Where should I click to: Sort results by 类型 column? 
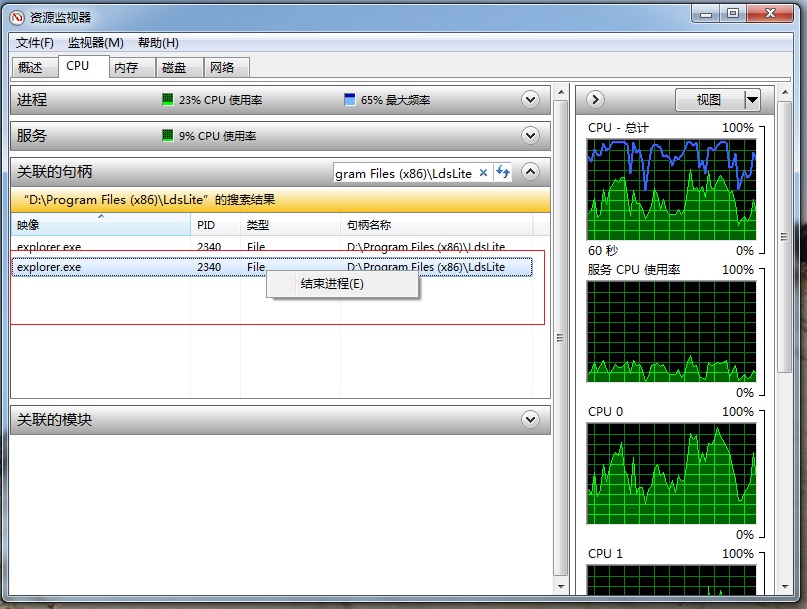click(290, 225)
